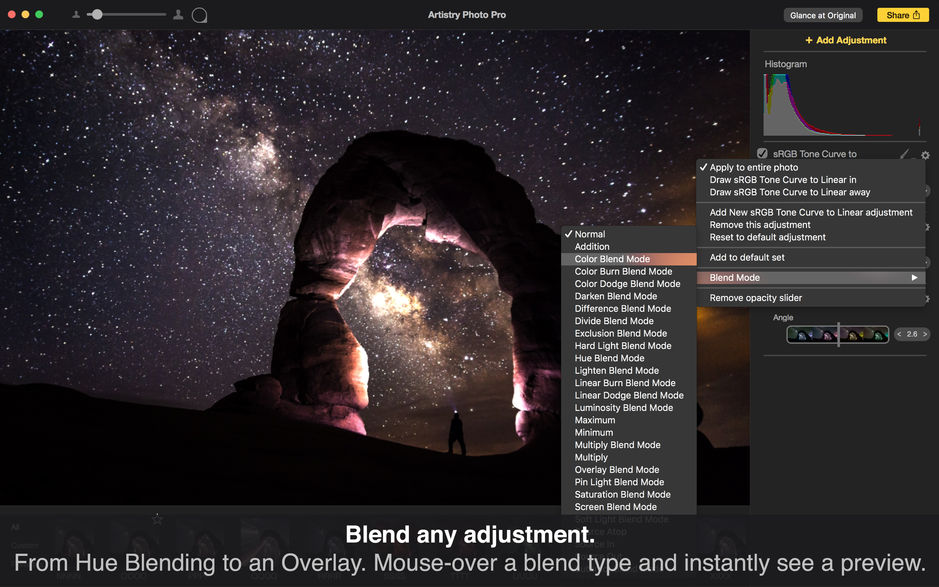
Task: Open the loupe magnifier tool in top toolbar
Action: pos(198,14)
